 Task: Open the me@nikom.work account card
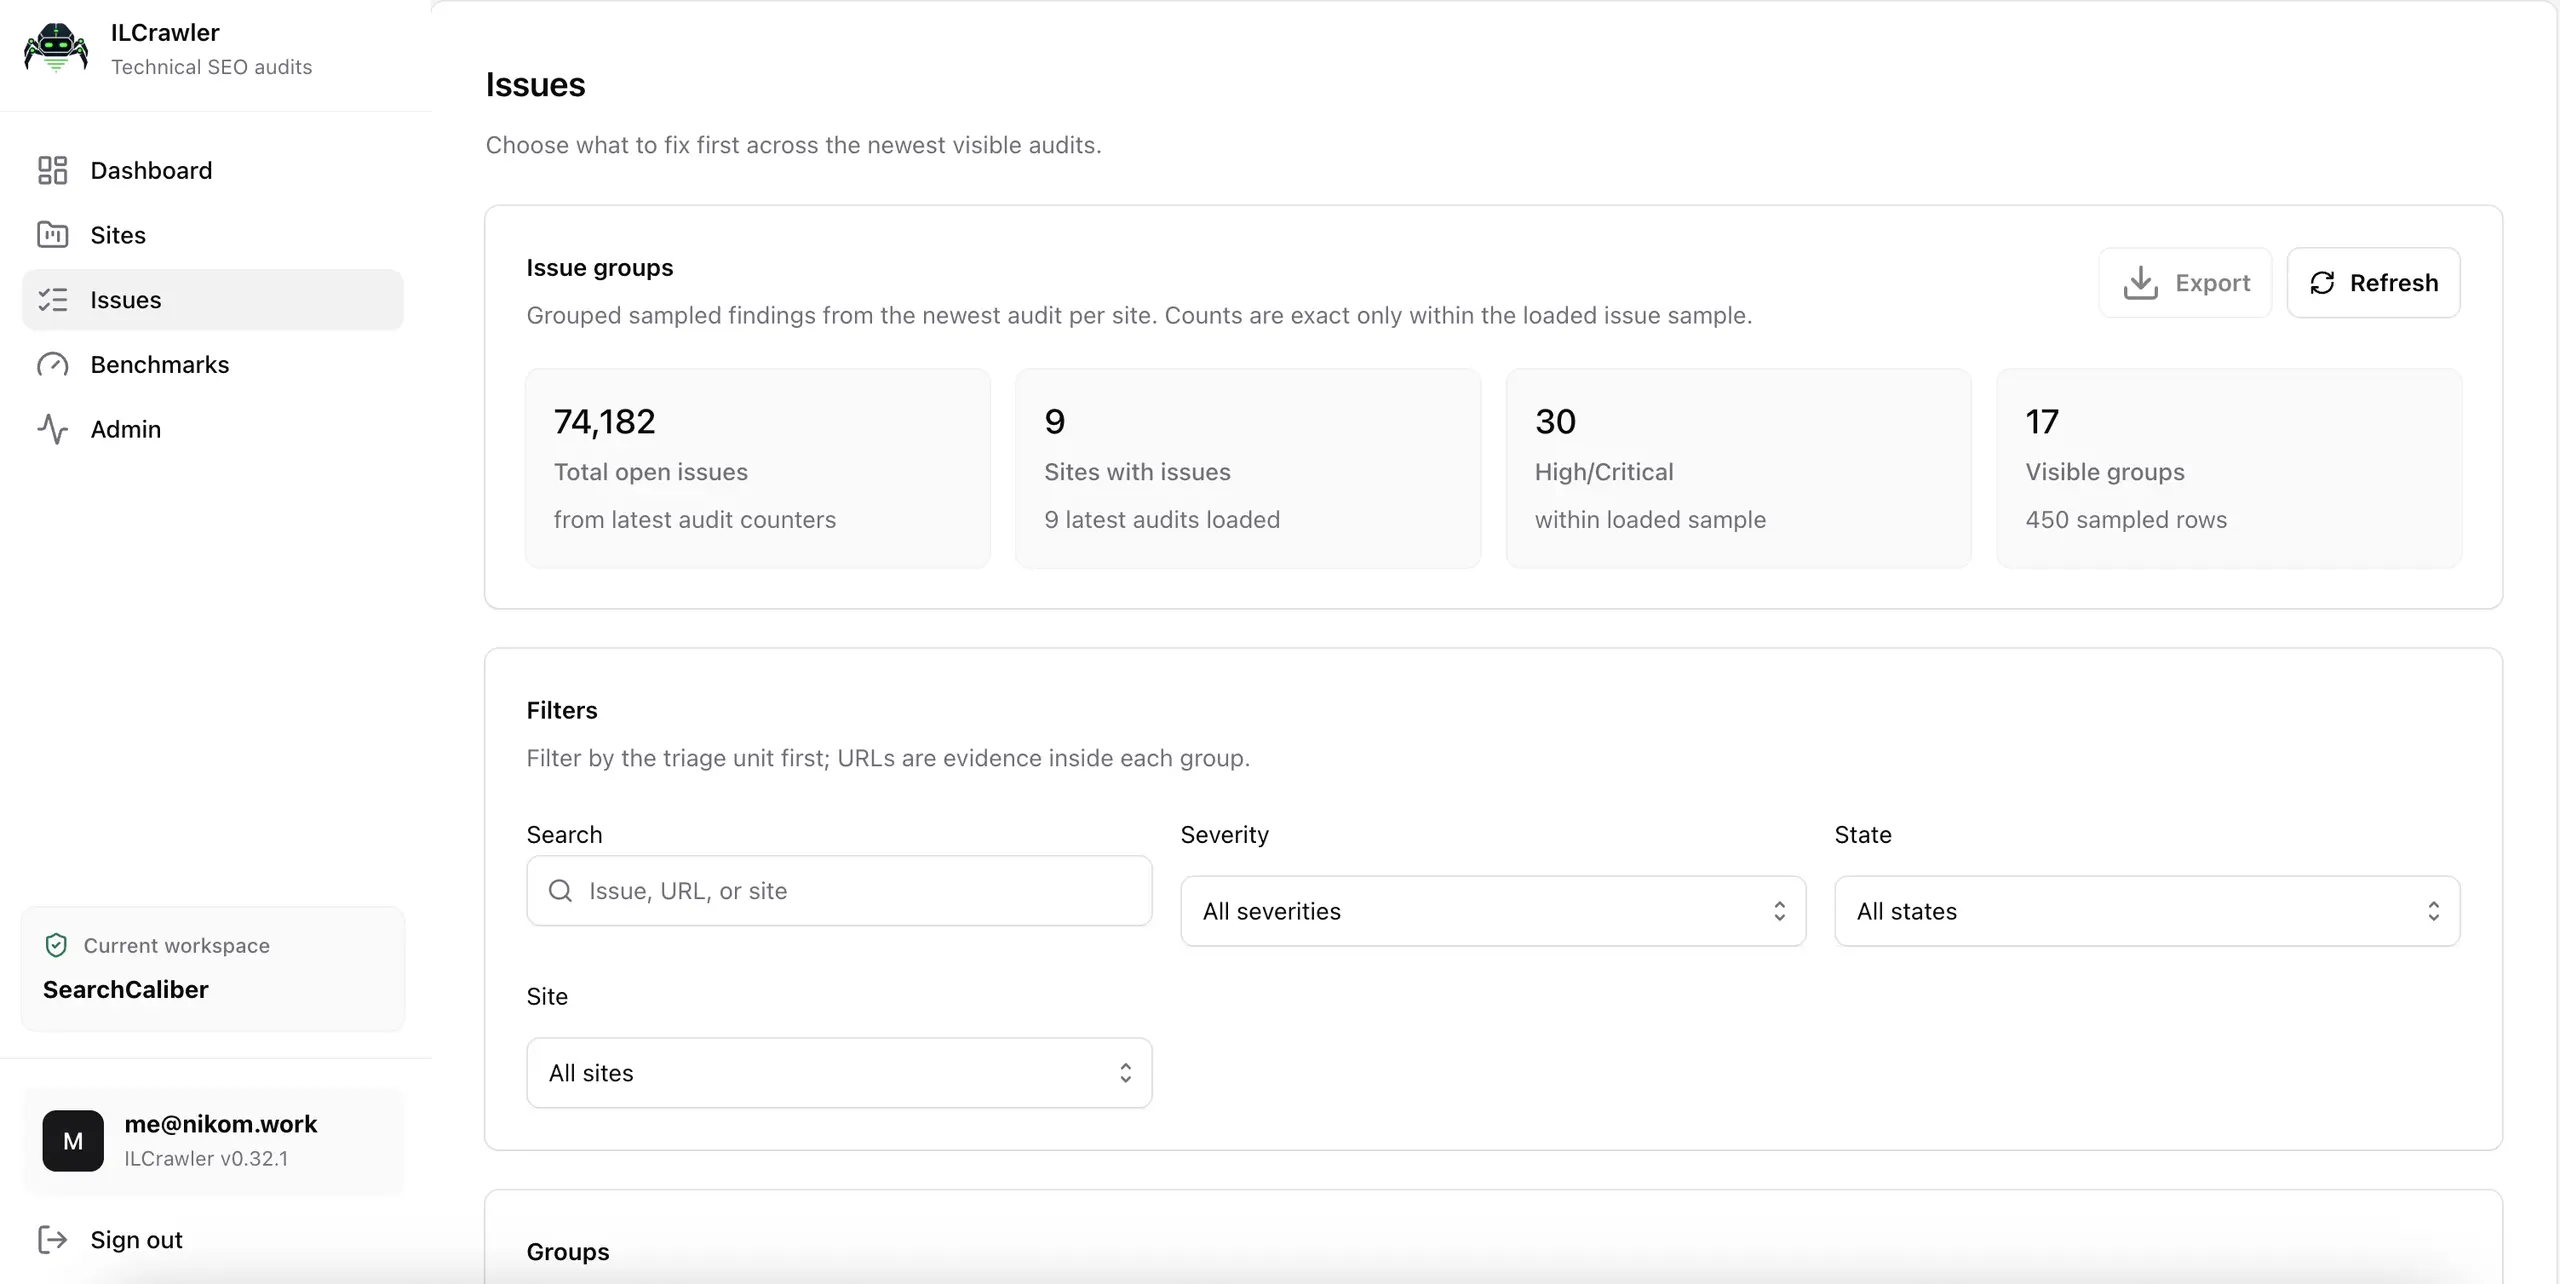click(212, 1141)
